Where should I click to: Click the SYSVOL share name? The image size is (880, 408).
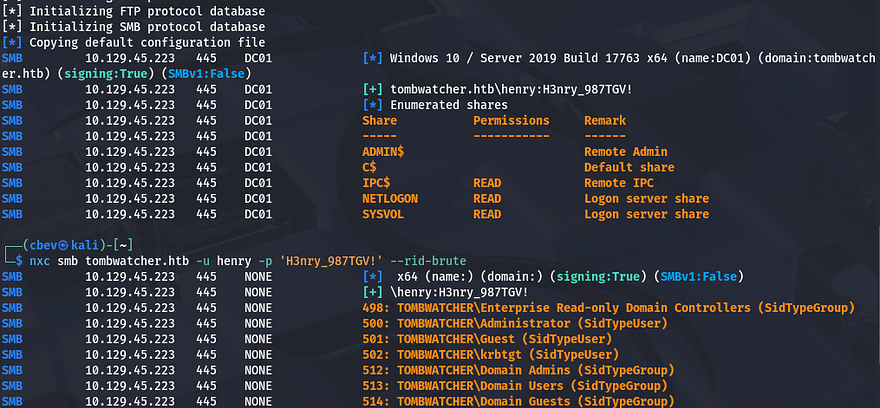pos(384,214)
